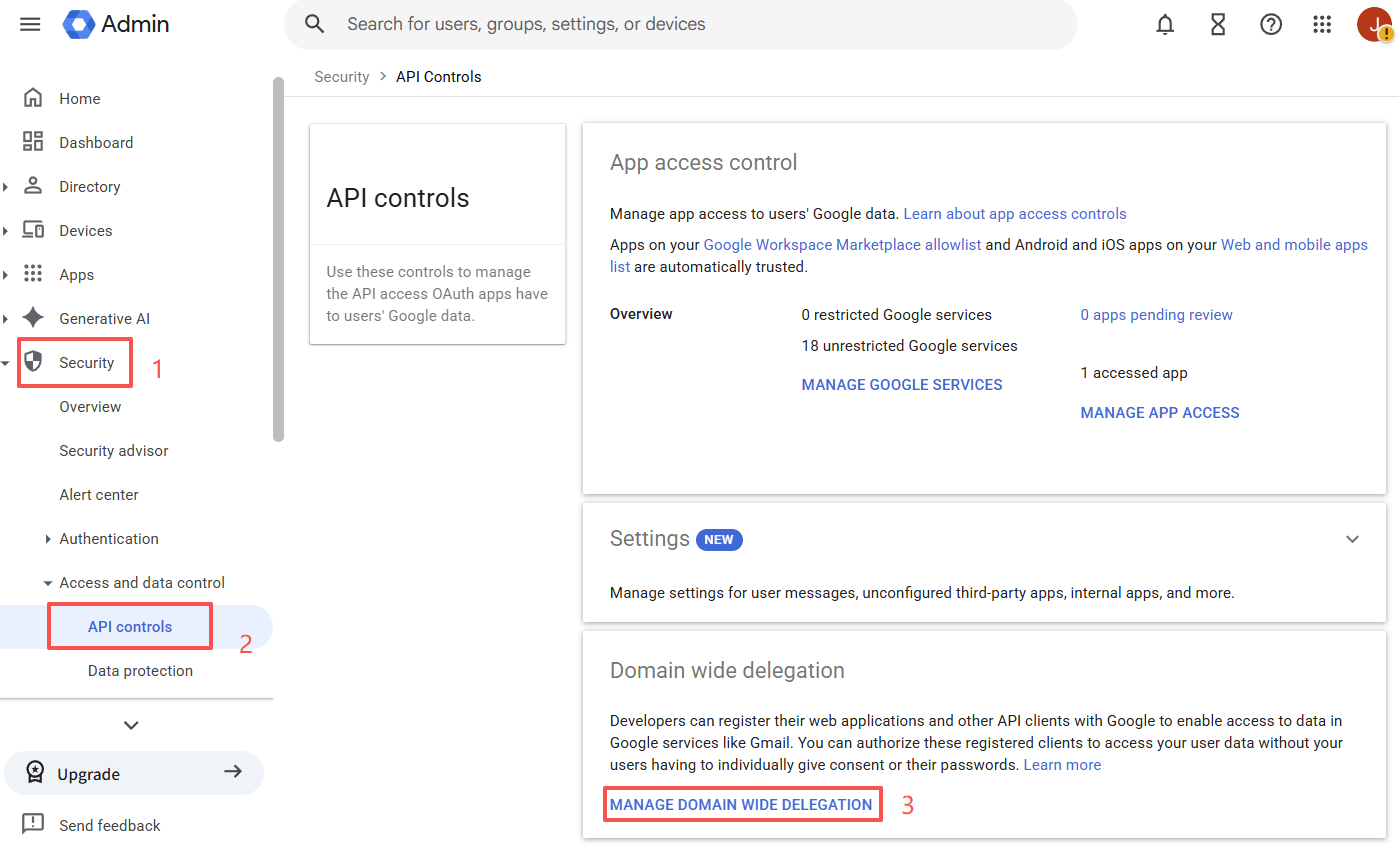Expand the Devices section arrow

tap(6, 231)
